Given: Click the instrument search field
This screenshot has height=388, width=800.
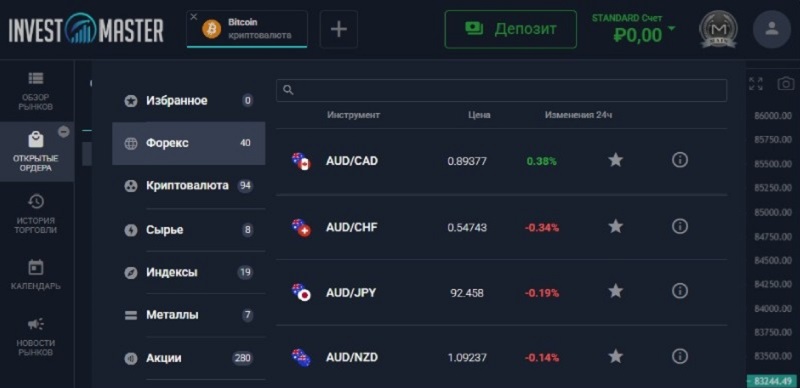Looking at the screenshot, I should coord(502,90).
